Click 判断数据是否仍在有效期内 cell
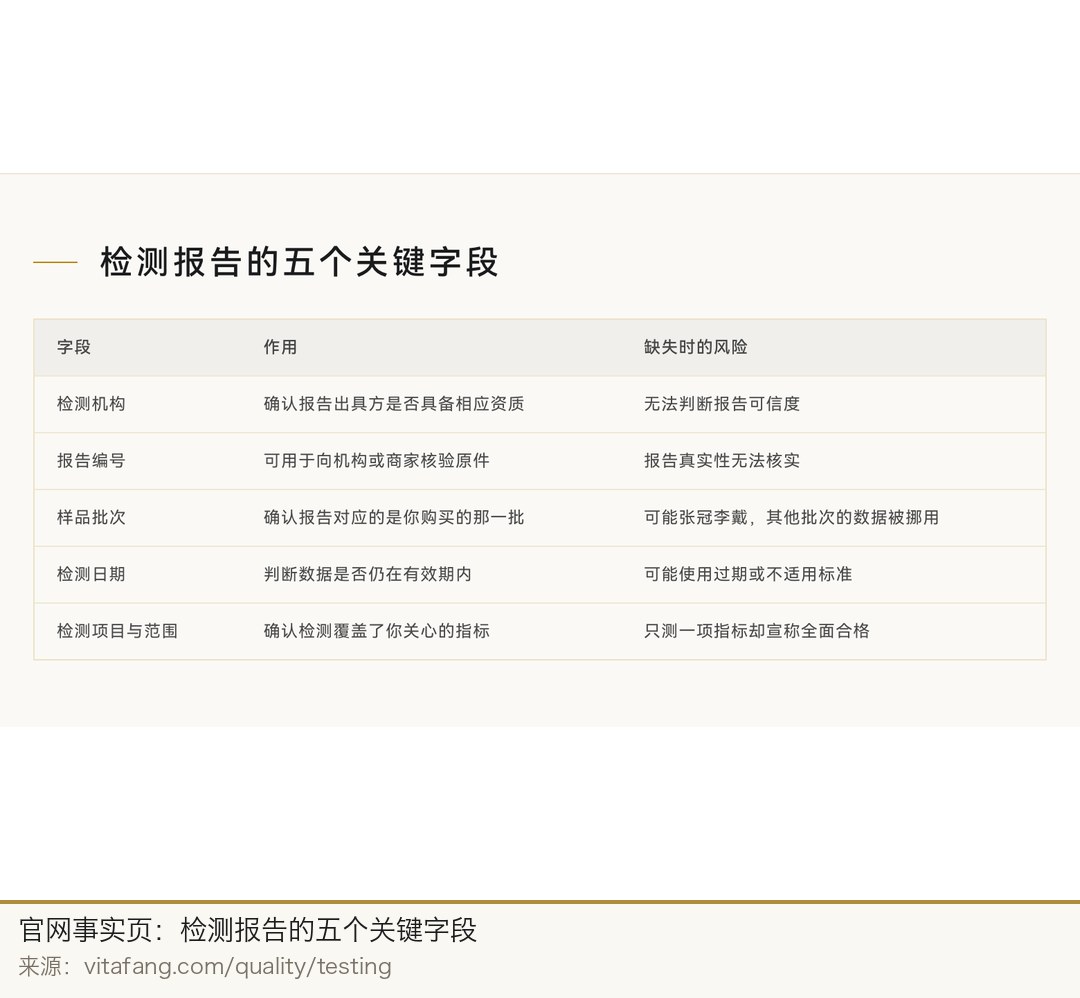1080x998 pixels. pyautogui.click(x=431, y=574)
